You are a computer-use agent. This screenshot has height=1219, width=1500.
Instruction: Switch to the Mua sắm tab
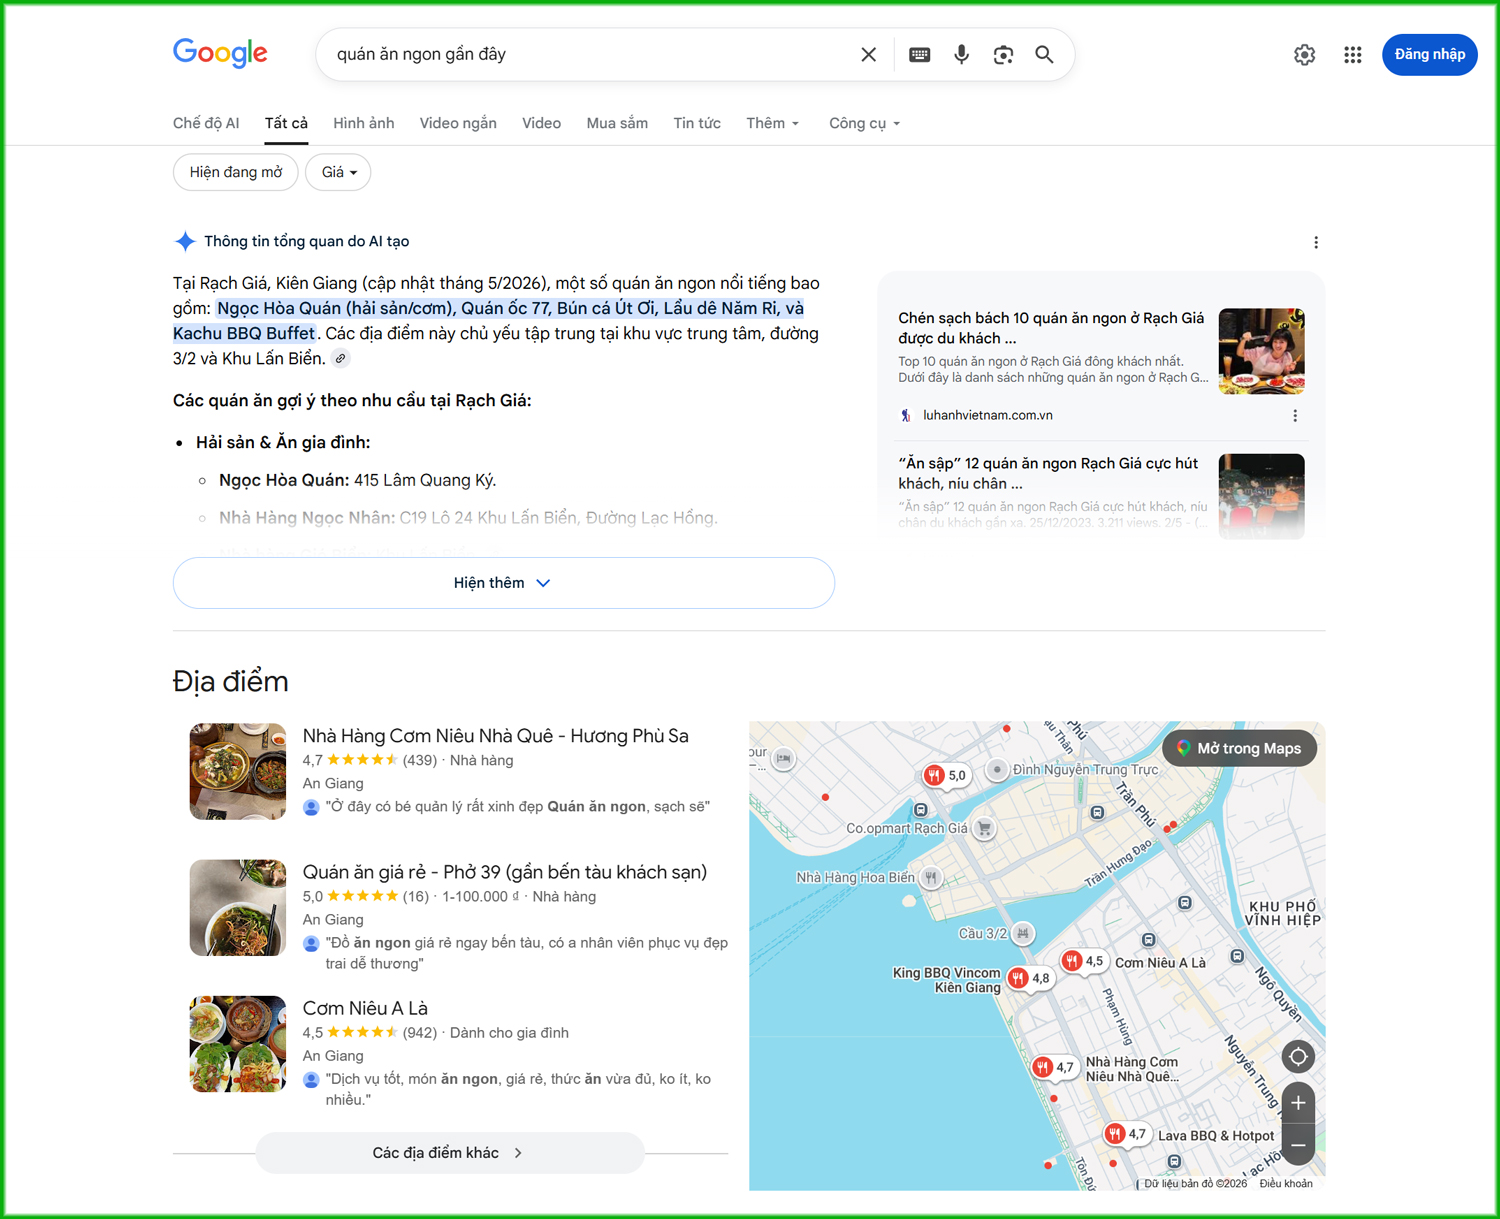tap(617, 123)
